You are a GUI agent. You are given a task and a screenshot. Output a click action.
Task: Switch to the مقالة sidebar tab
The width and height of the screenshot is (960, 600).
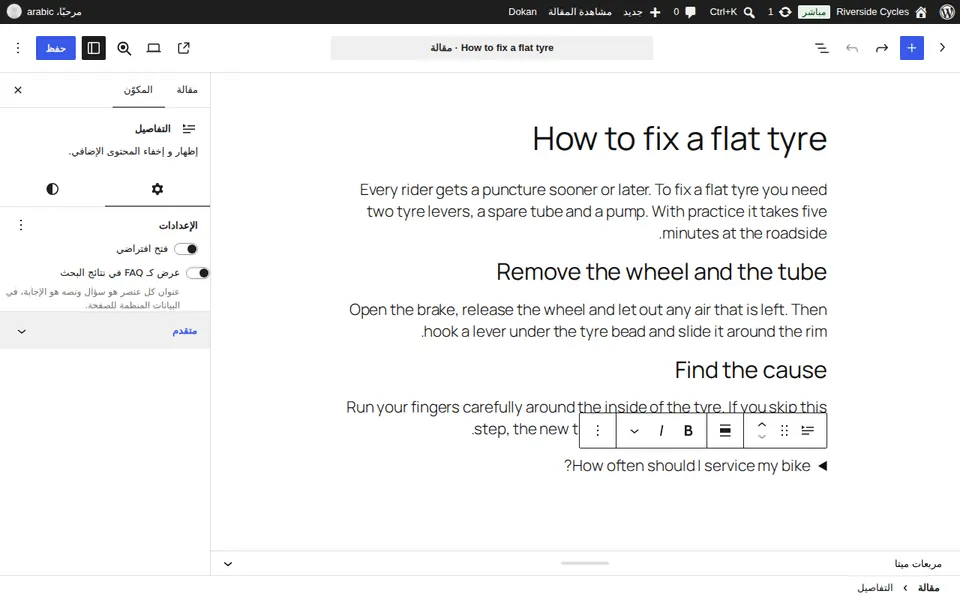[187, 90]
